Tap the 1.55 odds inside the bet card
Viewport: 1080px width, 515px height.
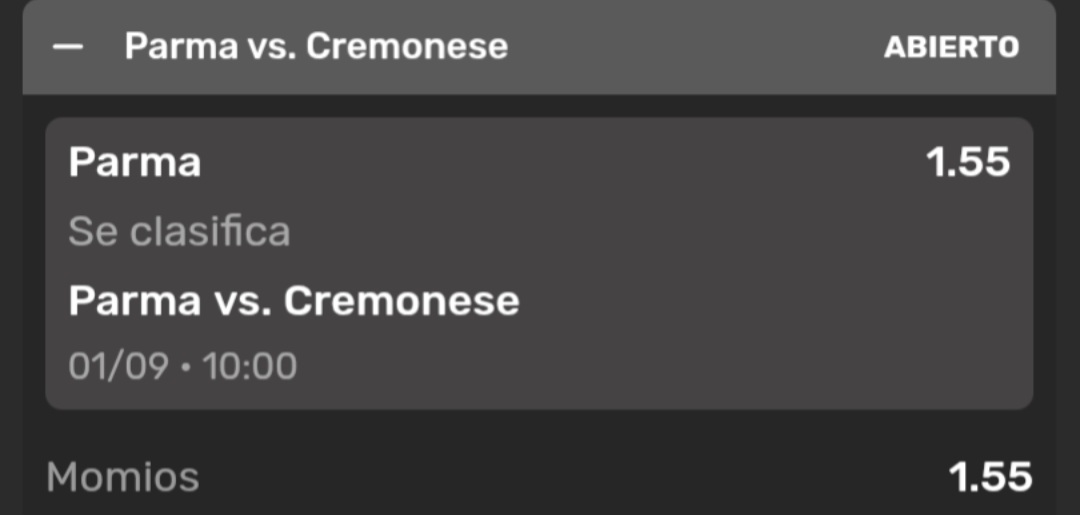(968, 163)
